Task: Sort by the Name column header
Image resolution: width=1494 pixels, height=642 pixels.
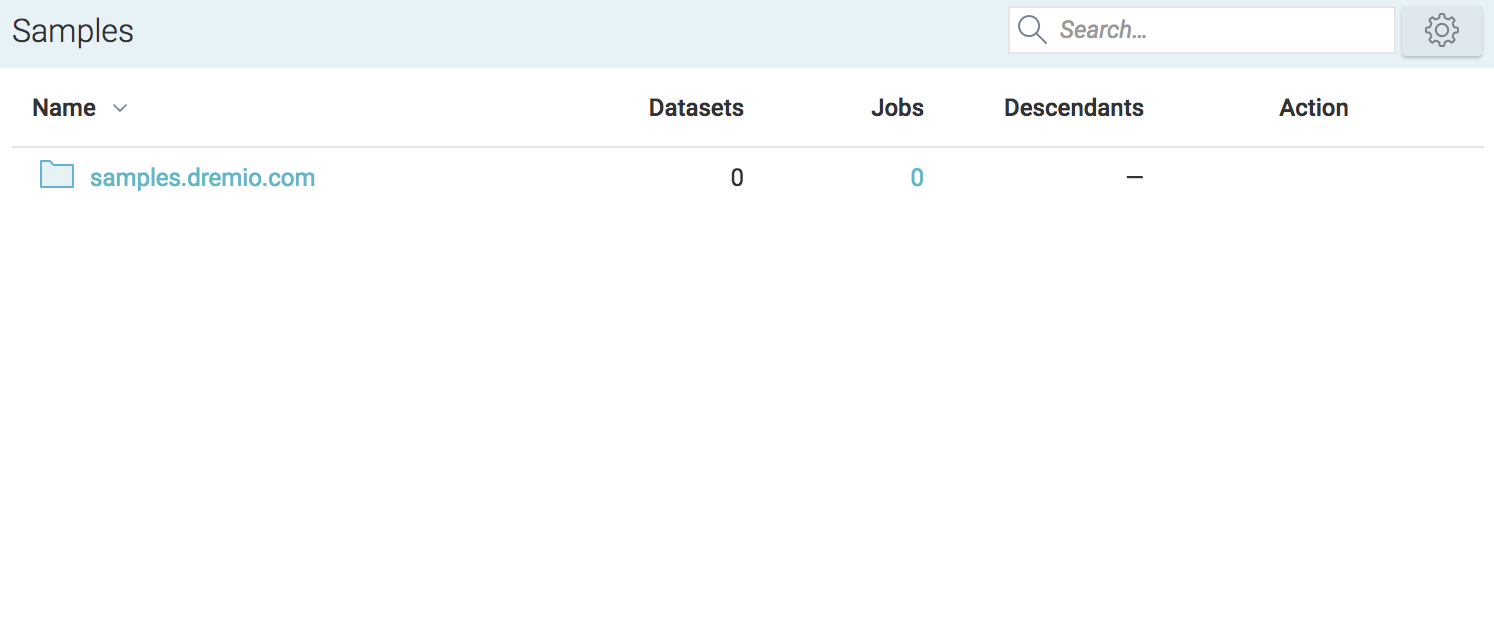Action: click(x=64, y=108)
